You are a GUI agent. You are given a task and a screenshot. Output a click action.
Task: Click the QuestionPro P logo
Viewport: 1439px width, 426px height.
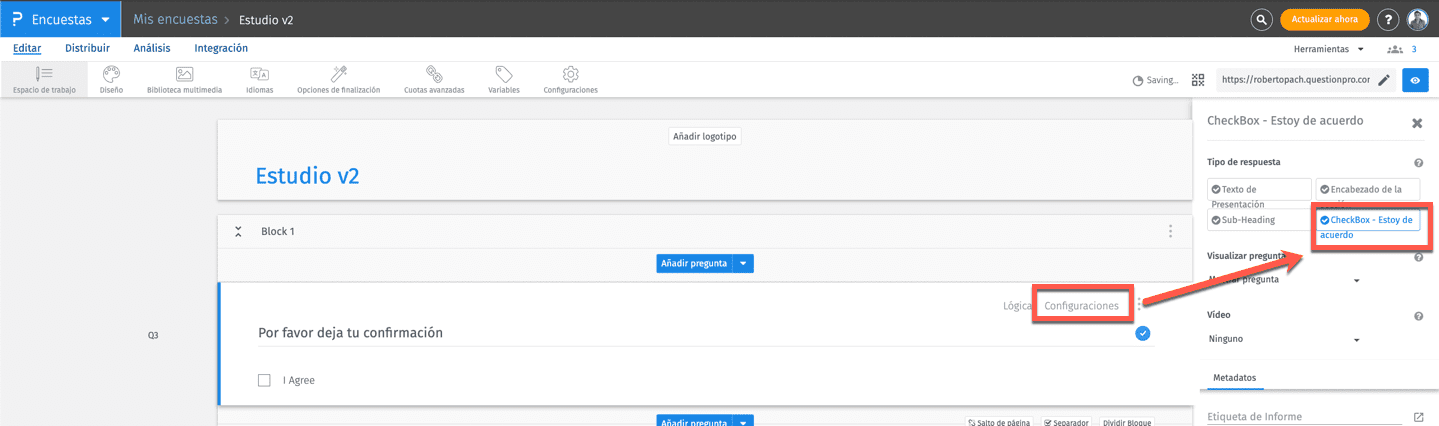tap(18, 19)
